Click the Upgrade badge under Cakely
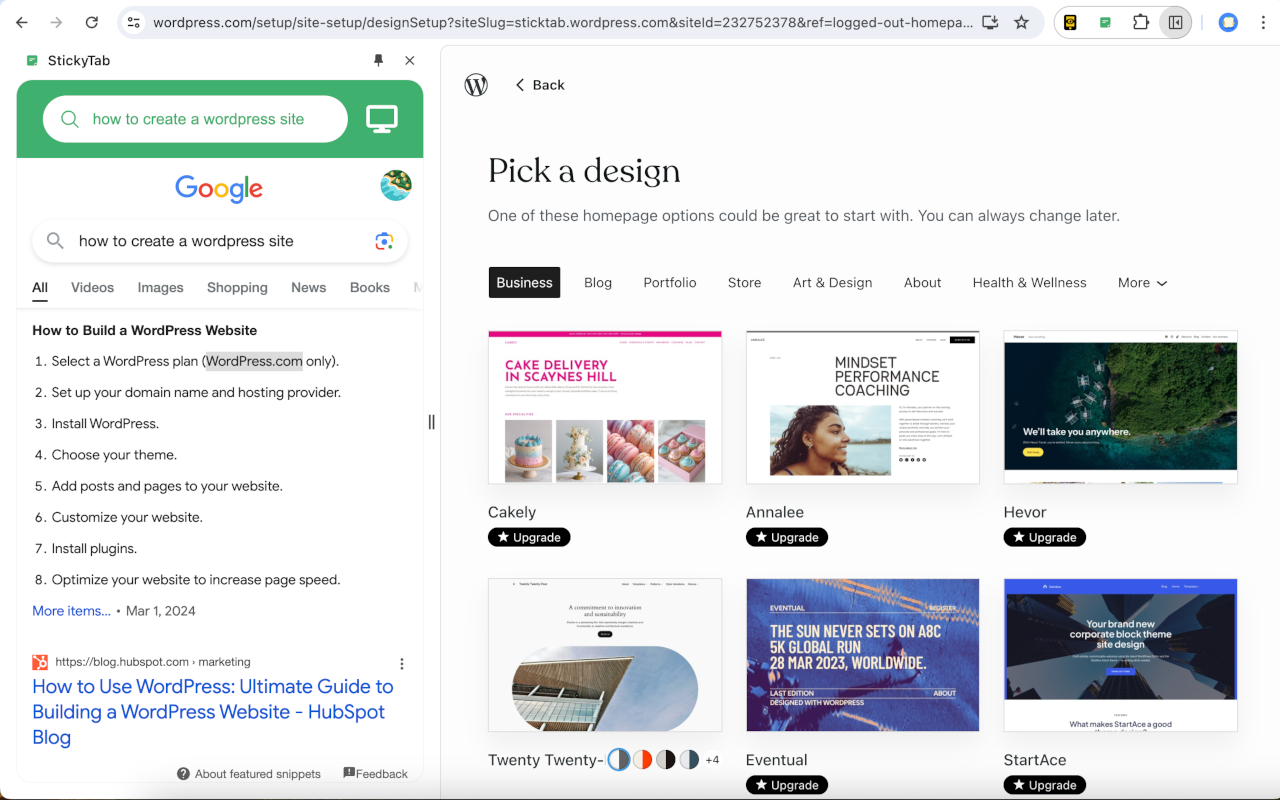 click(x=529, y=537)
